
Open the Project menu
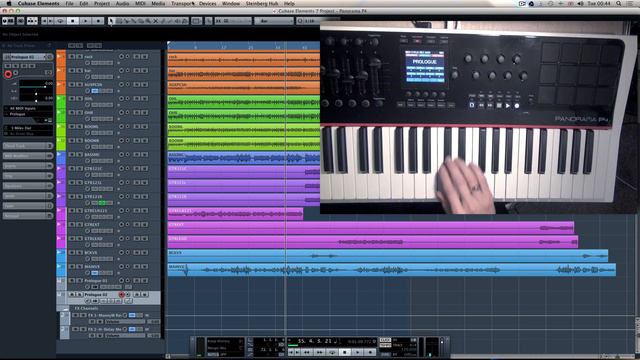[102, 3]
